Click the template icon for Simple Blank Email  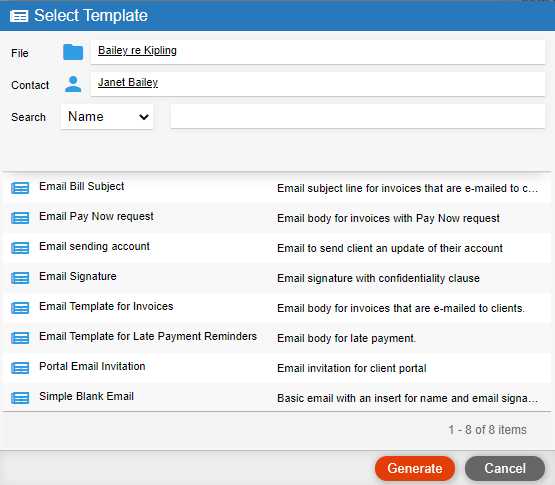click(20, 398)
